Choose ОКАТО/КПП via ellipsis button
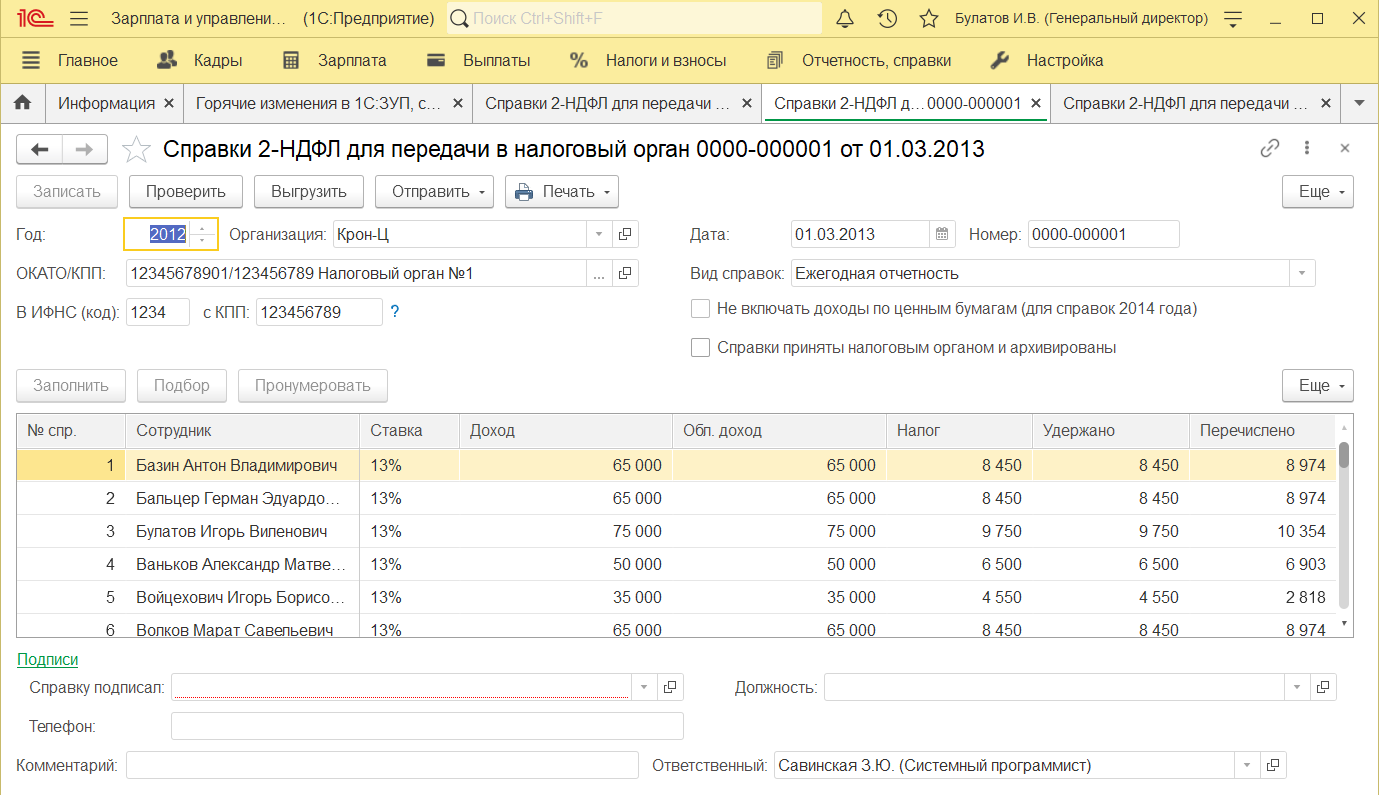 coord(599,273)
